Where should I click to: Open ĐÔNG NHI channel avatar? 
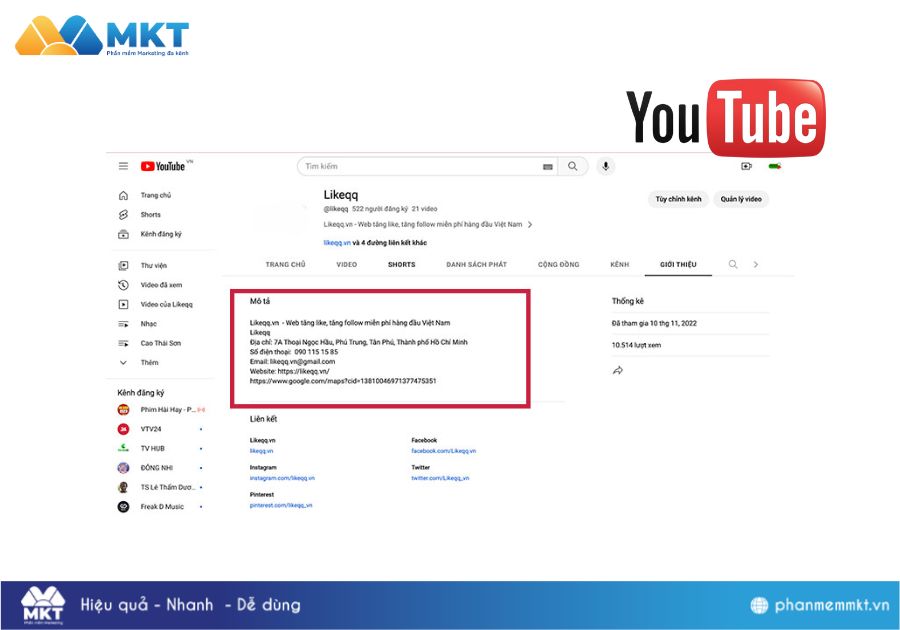click(x=123, y=468)
